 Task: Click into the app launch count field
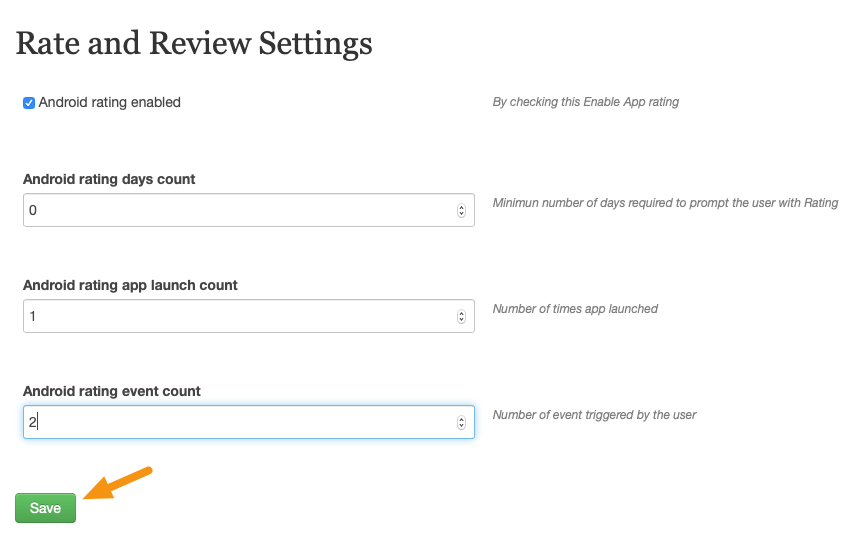click(249, 316)
